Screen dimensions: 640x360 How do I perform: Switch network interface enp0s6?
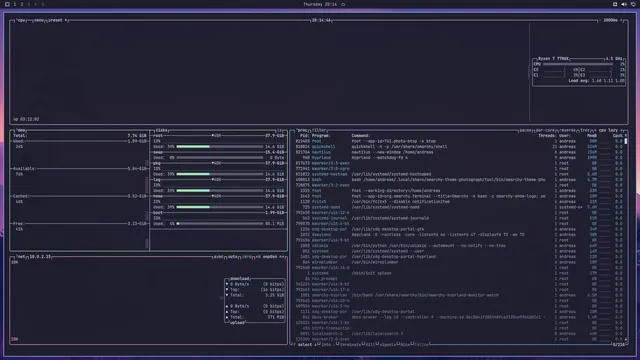[270, 257]
